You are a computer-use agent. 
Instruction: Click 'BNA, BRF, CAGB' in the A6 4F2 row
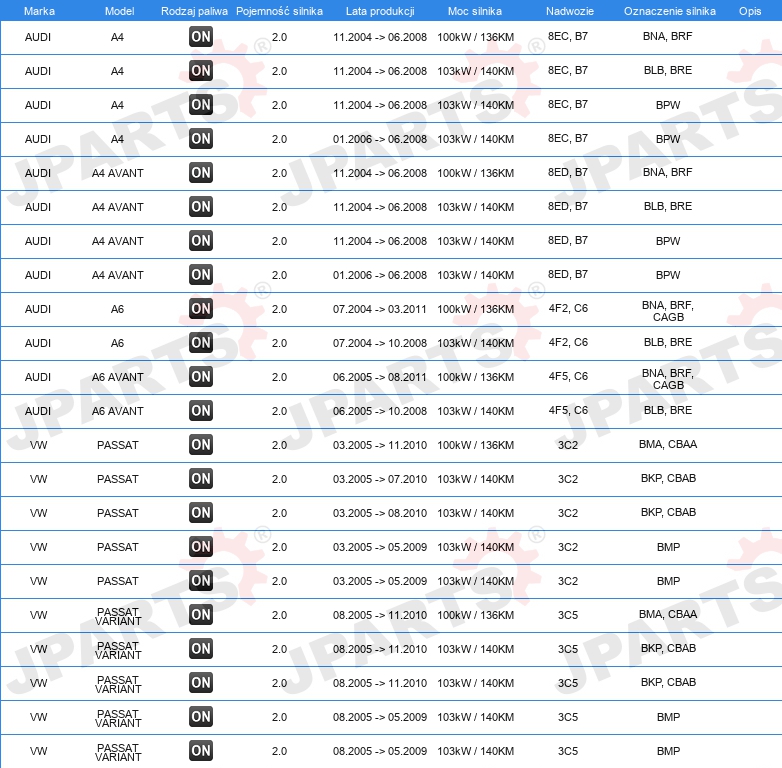(x=668, y=311)
